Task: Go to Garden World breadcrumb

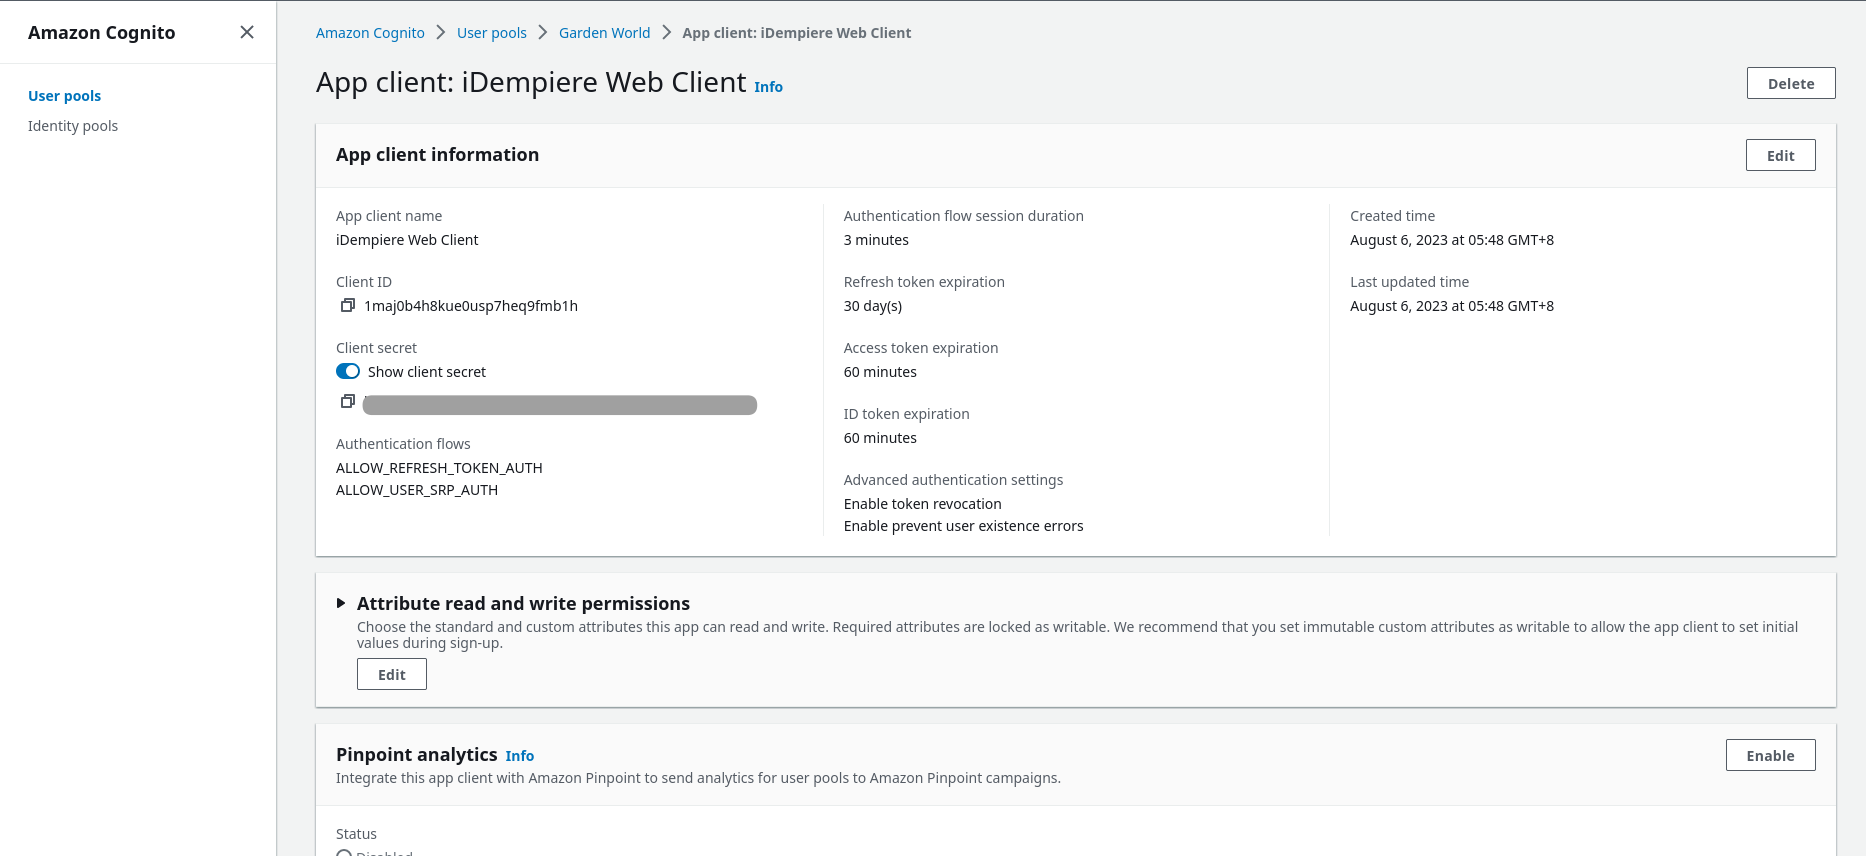Action: point(604,33)
